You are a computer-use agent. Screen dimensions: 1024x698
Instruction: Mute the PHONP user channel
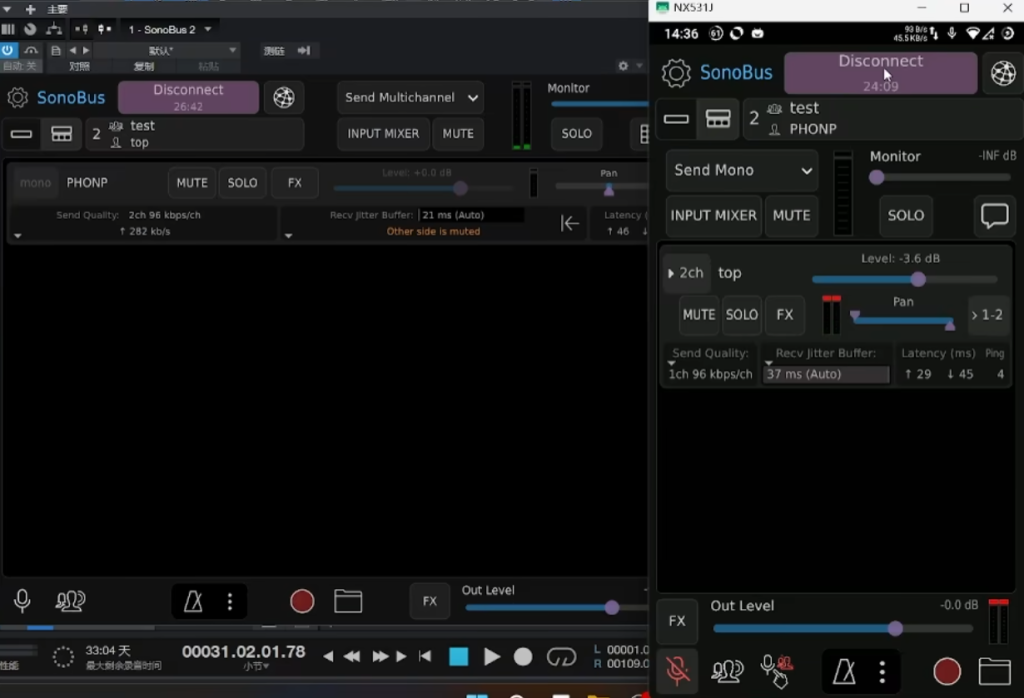tap(191, 182)
